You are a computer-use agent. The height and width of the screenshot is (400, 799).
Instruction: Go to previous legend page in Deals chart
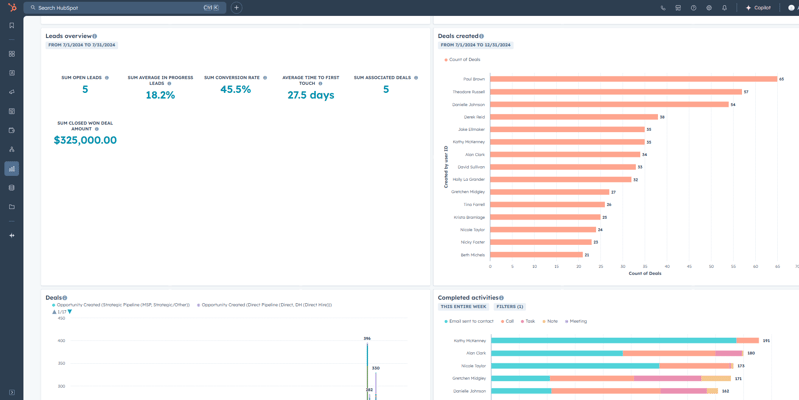click(54, 311)
